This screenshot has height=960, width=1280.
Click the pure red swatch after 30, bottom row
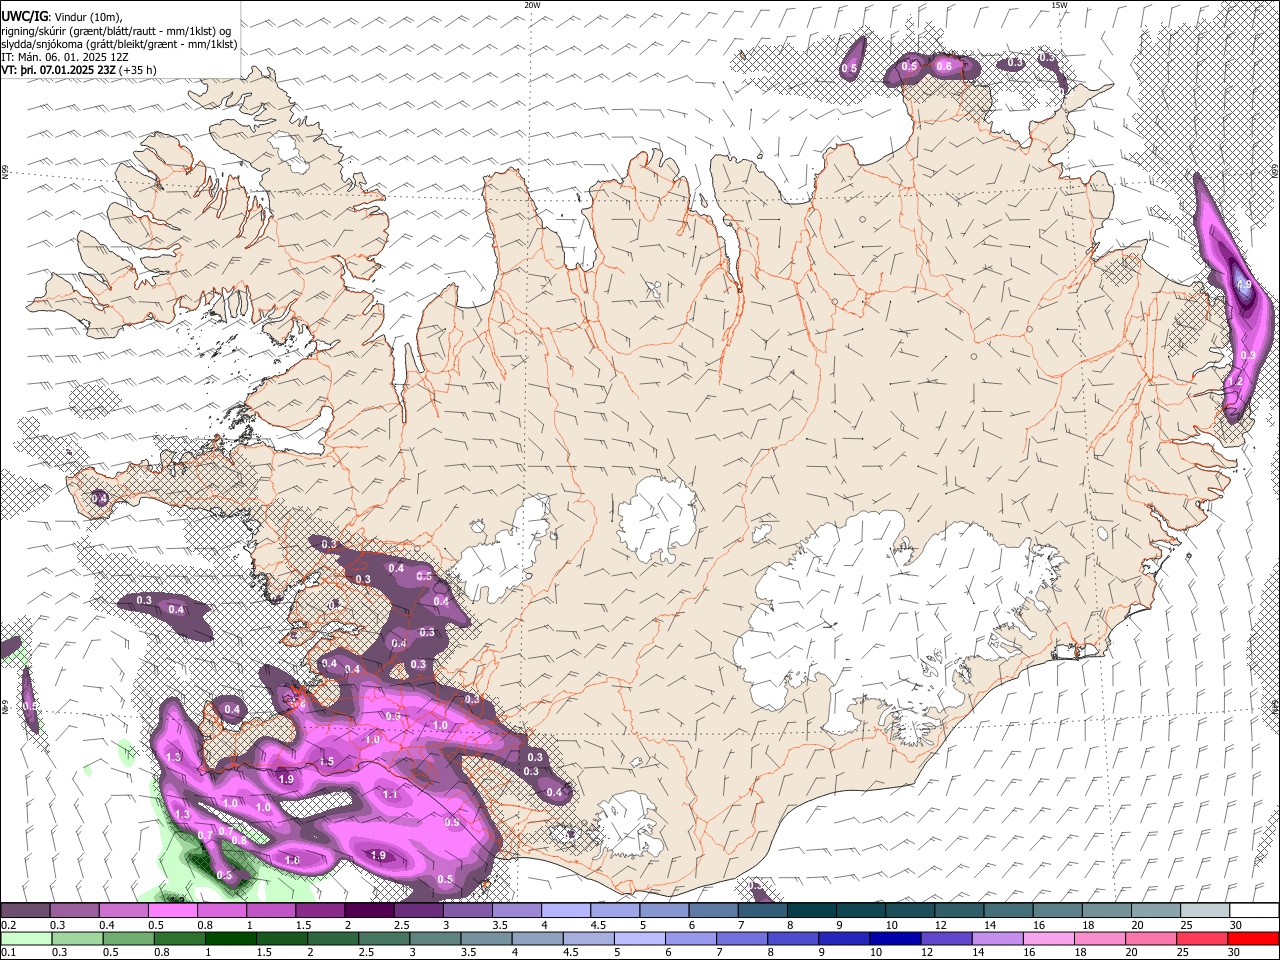click(1253, 938)
